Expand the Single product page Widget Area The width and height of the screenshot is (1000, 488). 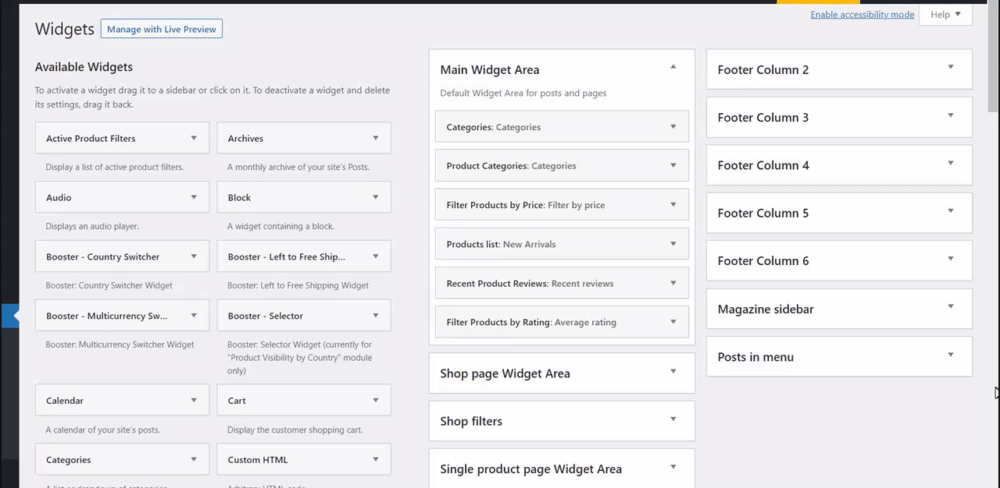point(673,467)
